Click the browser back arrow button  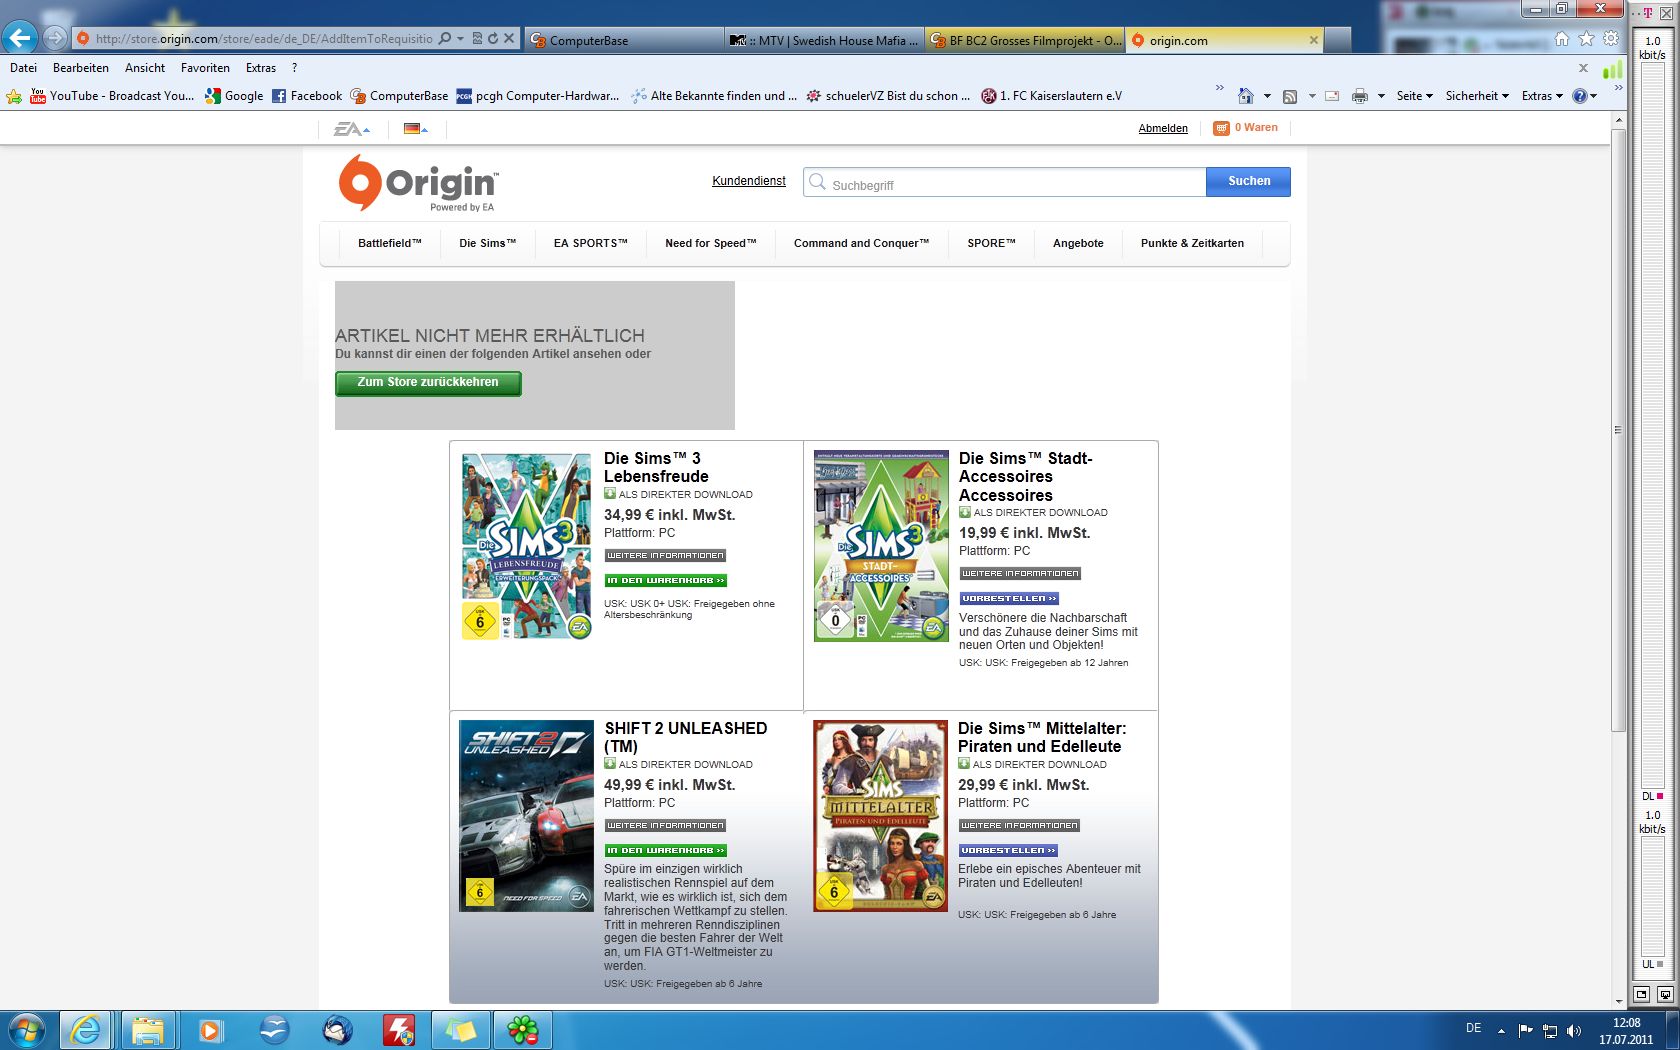19,38
